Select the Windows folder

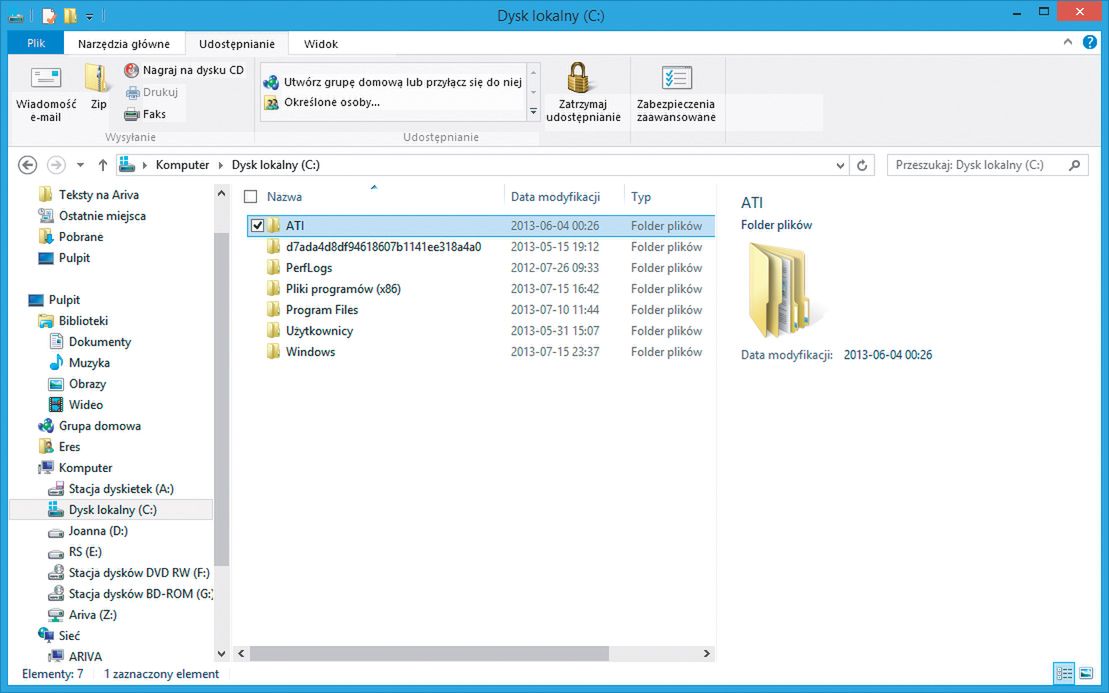(310, 351)
